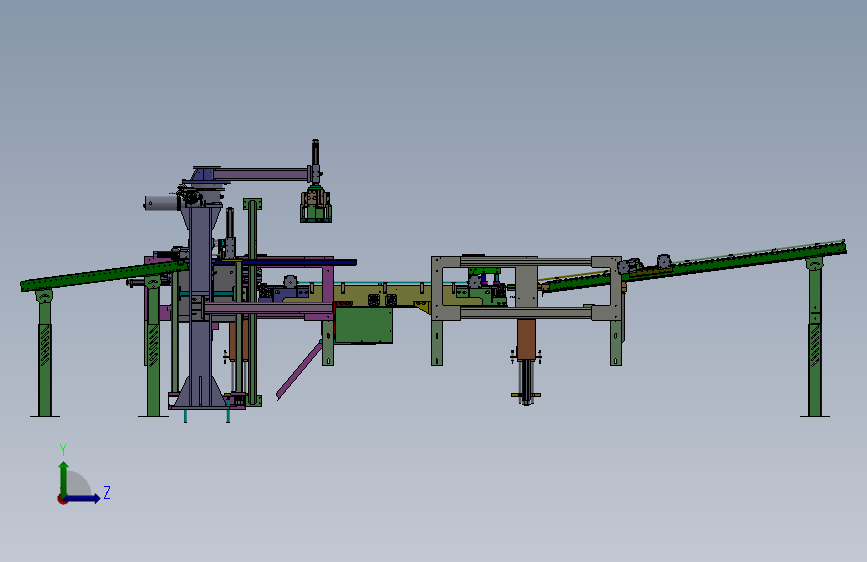Select the purple horizontal boom arm at the top
Screen dimensions: 867x562
click(x=260, y=175)
